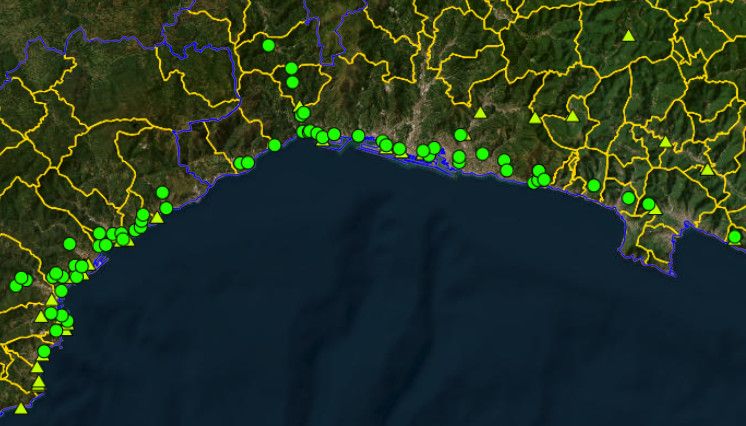Image resolution: width=746 pixels, height=426 pixels.
Task: Click lower circle of the two stacked inland circles
Action: click(x=292, y=82)
